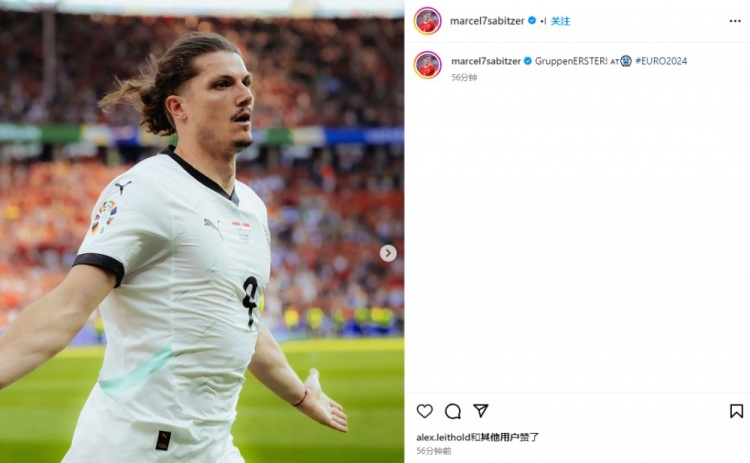Screen dimensions: 750x463
Task: Click the post time at the bottom
Action: [x=433, y=451]
